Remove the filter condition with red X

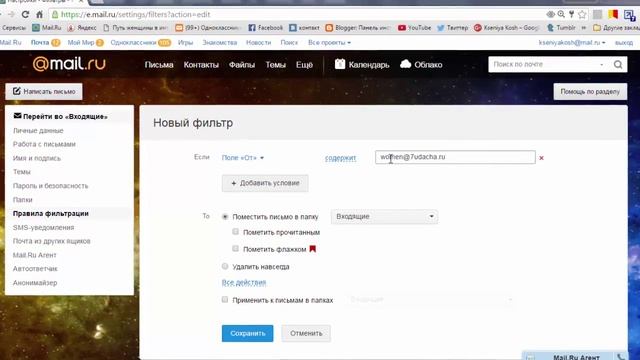point(541,158)
